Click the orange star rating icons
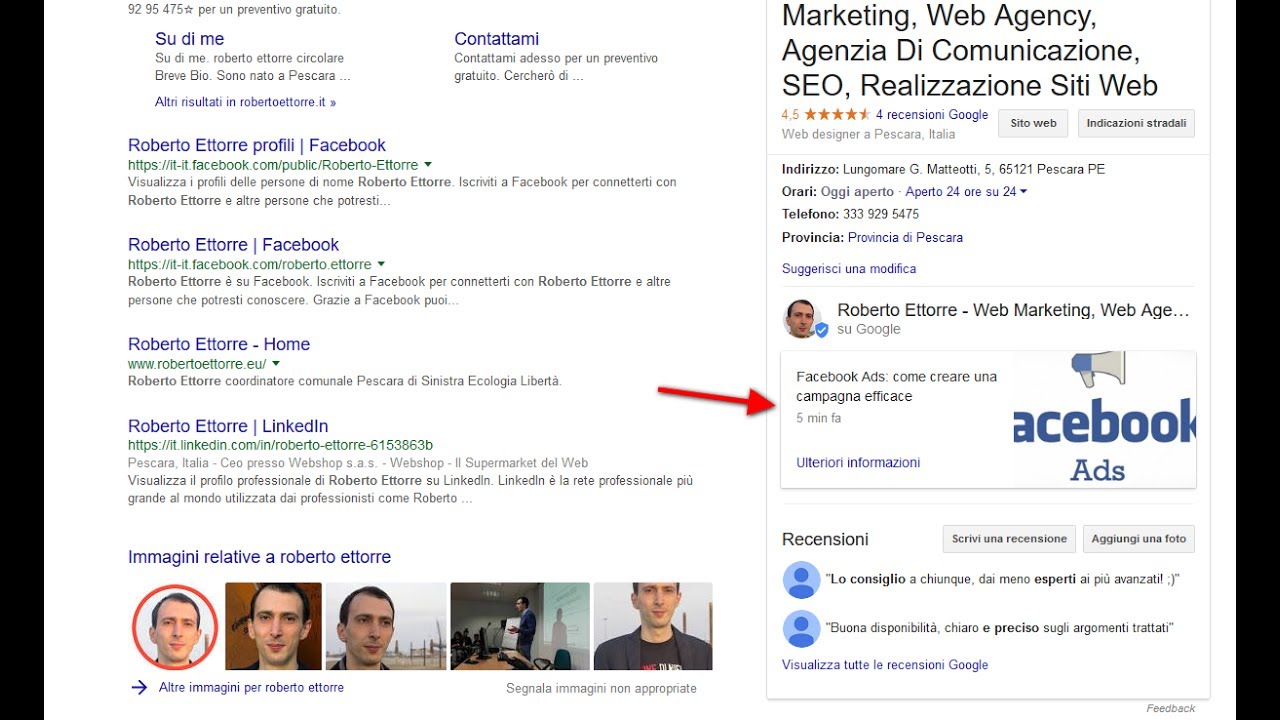The height and width of the screenshot is (720, 1280). 837,115
